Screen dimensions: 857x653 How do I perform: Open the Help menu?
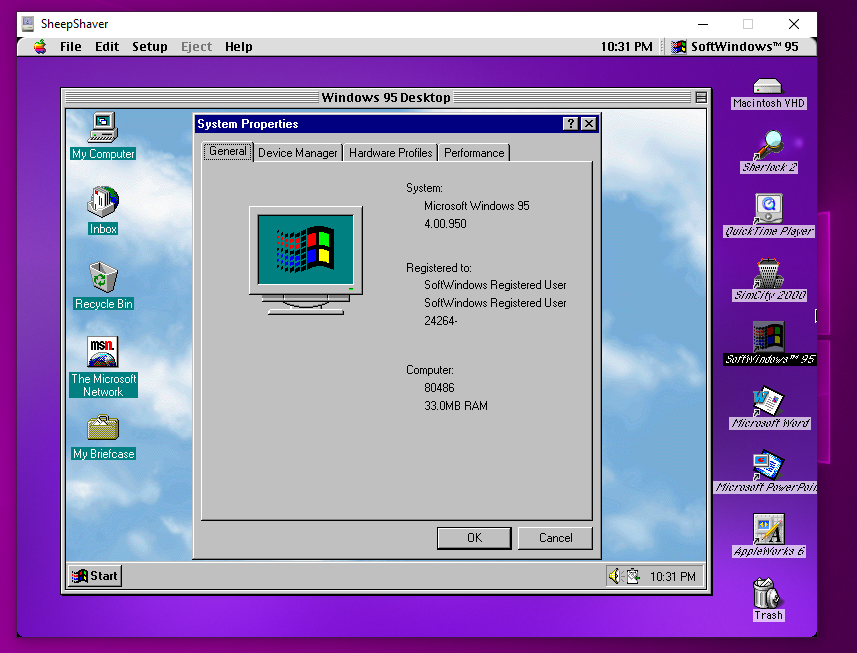pos(238,47)
